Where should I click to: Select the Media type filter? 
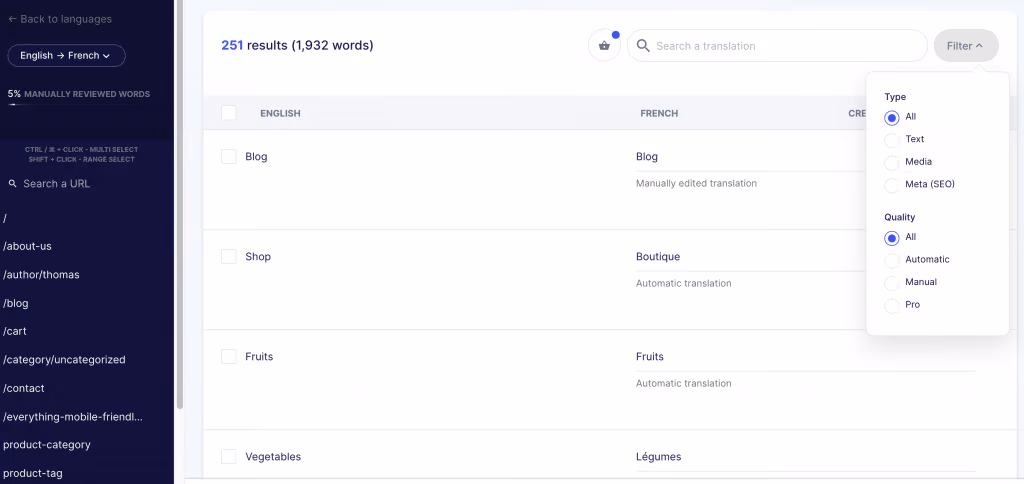(891, 163)
